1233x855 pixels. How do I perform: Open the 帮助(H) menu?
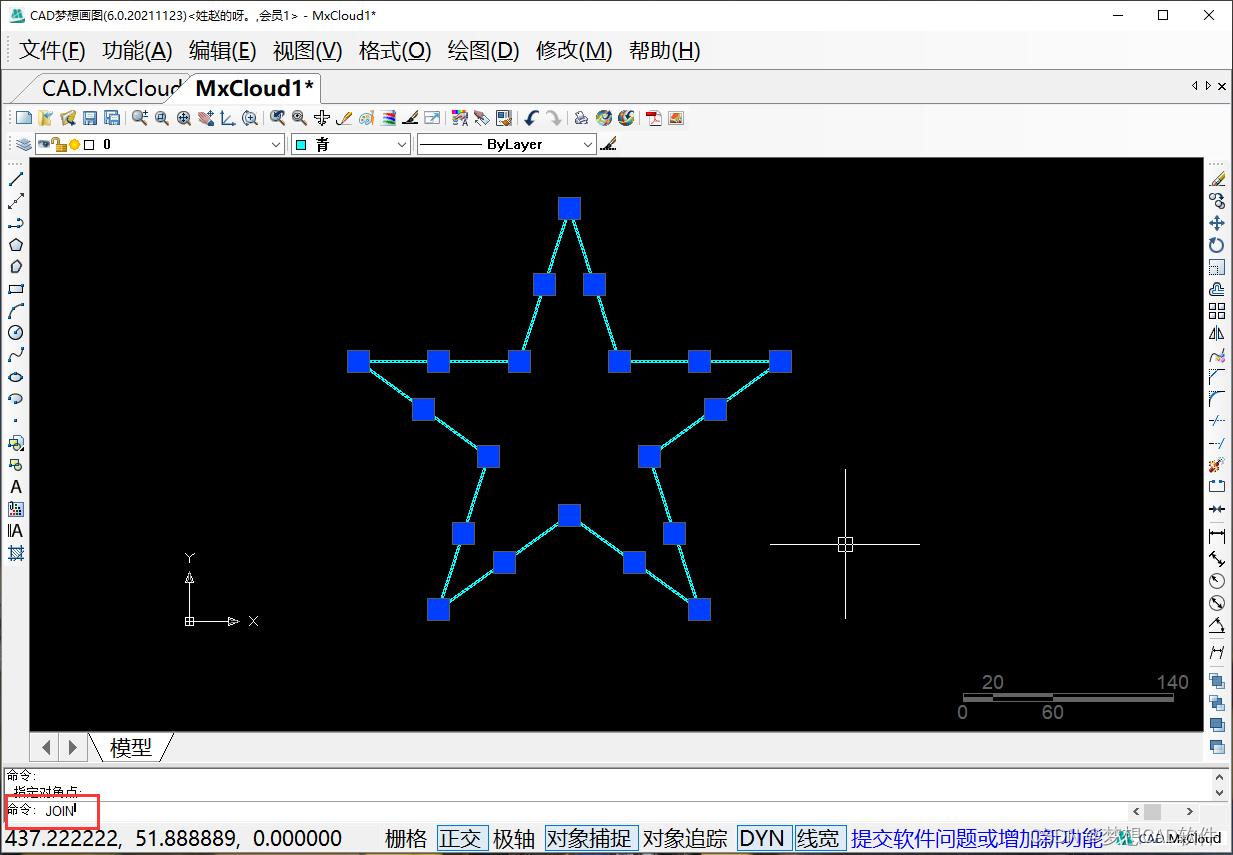(x=665, y=51)
